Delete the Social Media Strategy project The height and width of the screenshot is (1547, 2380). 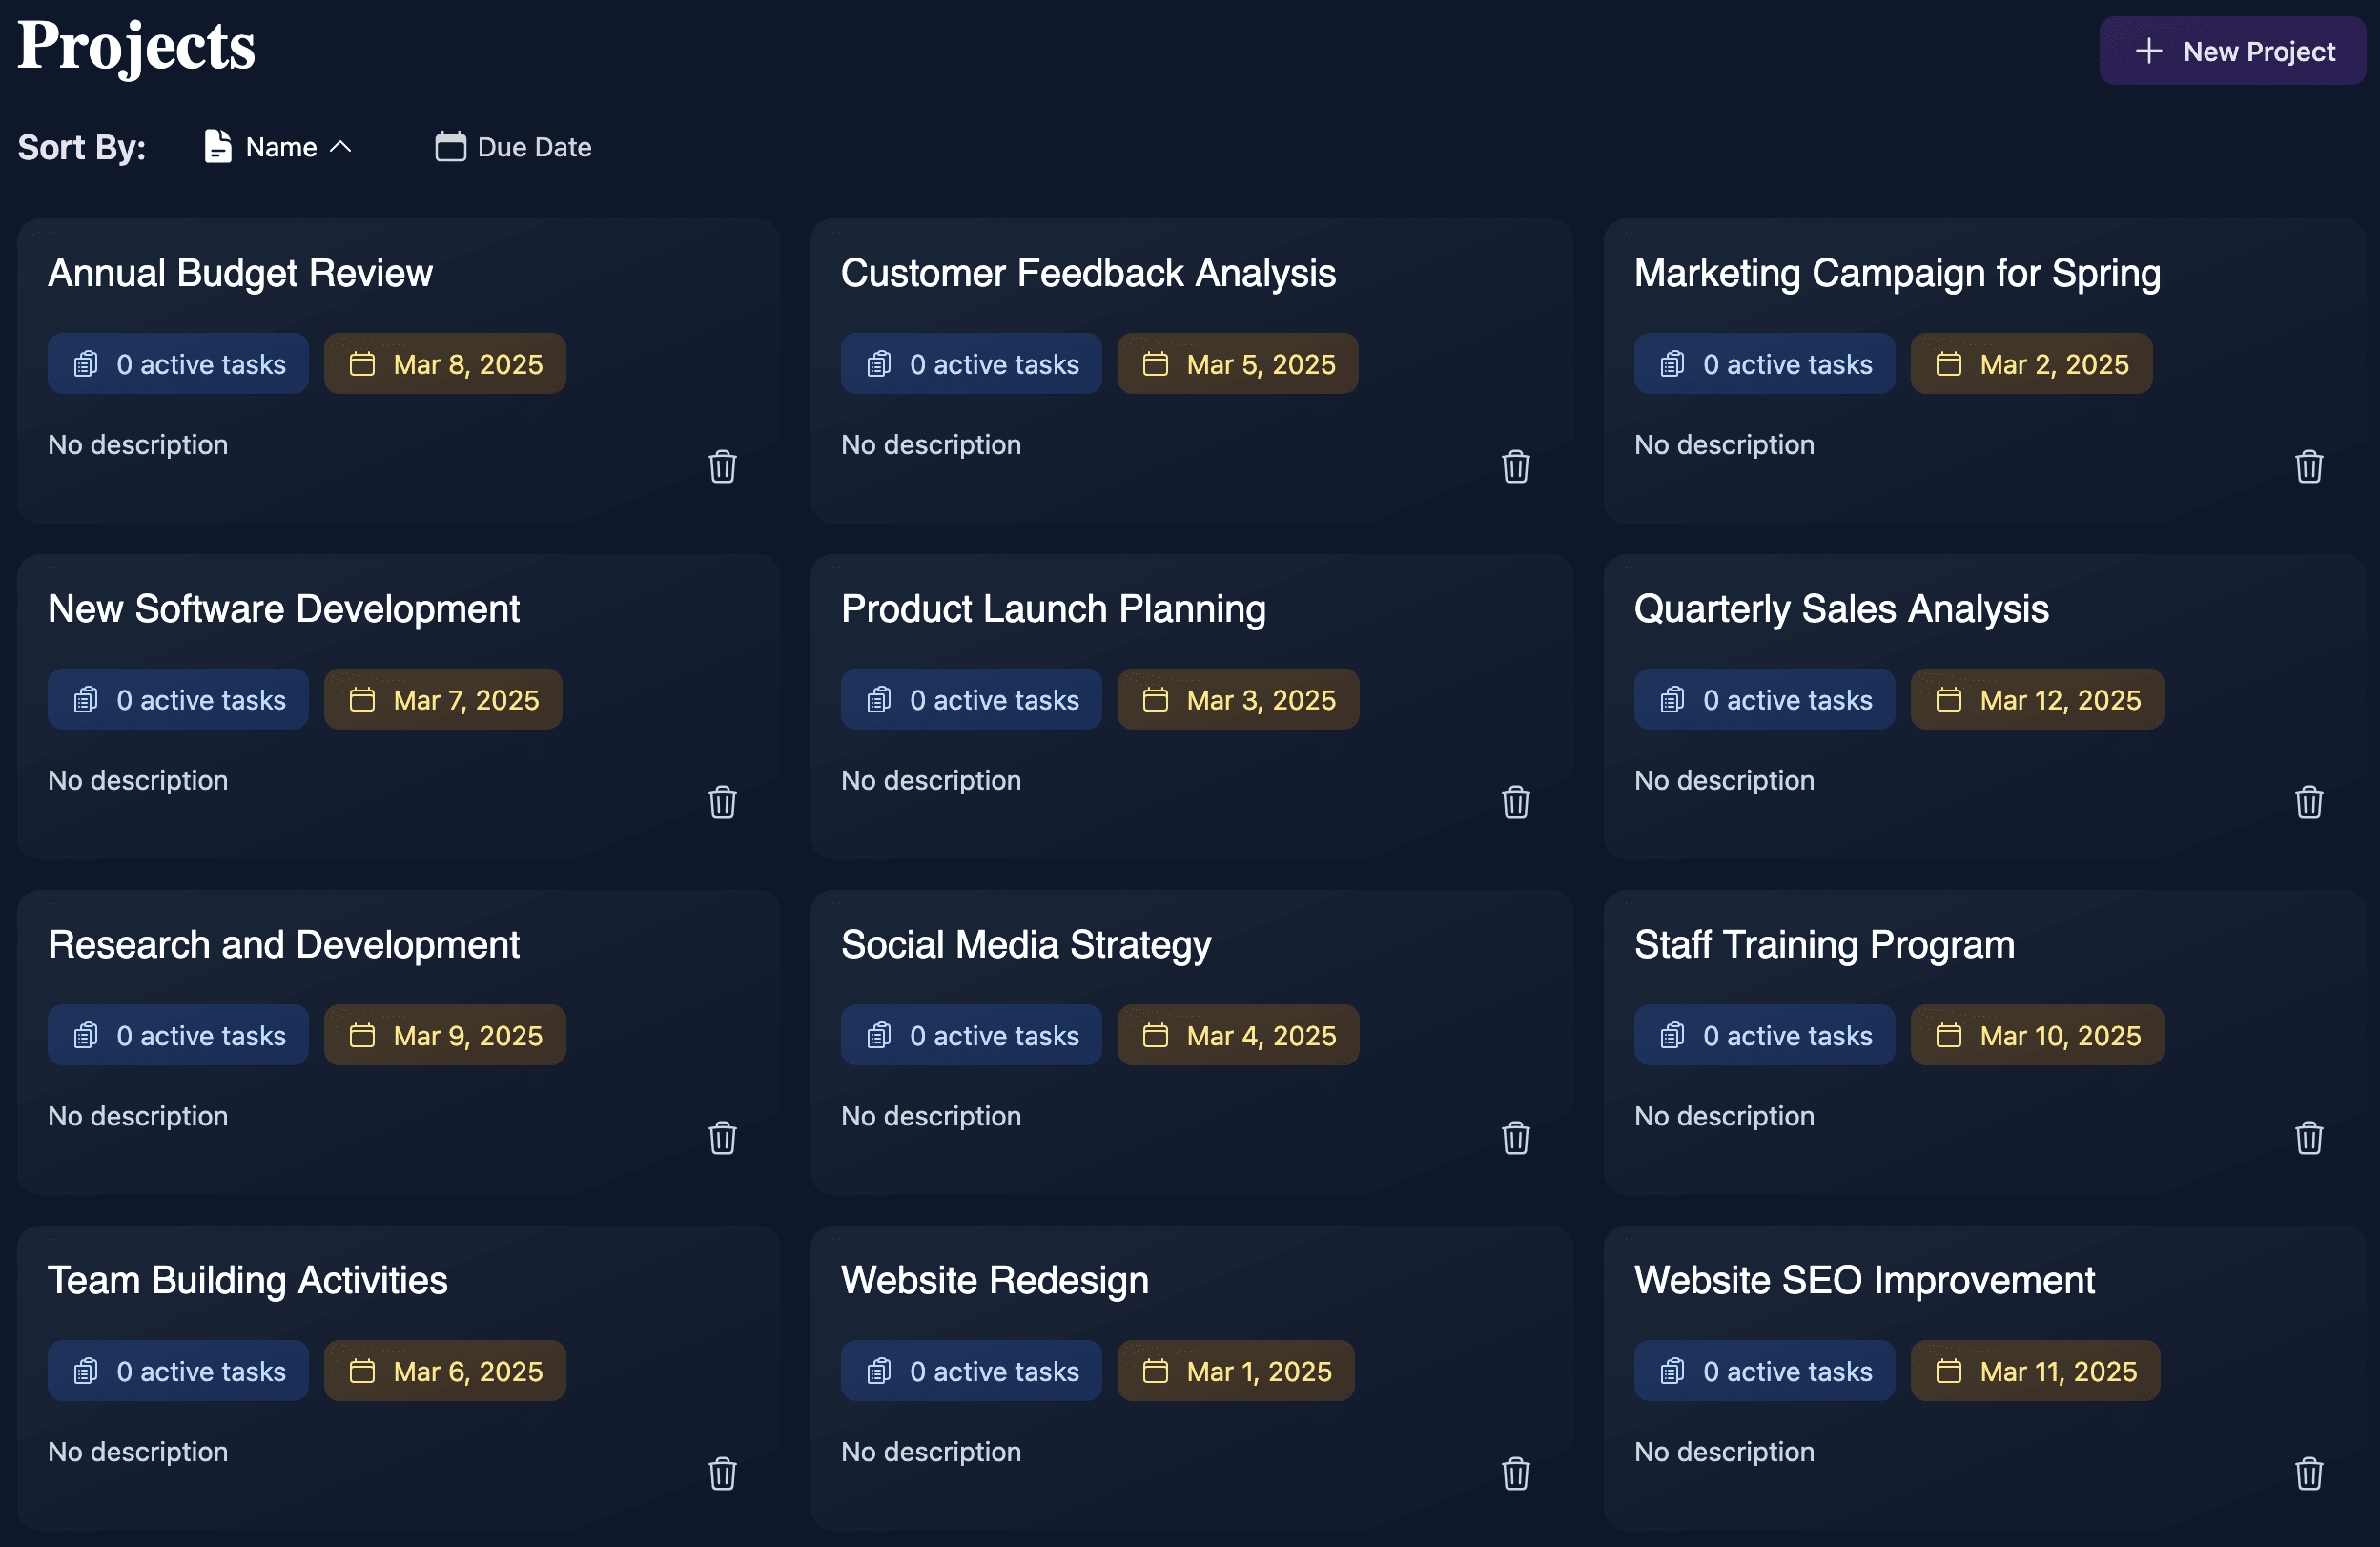[1515, 1138]
